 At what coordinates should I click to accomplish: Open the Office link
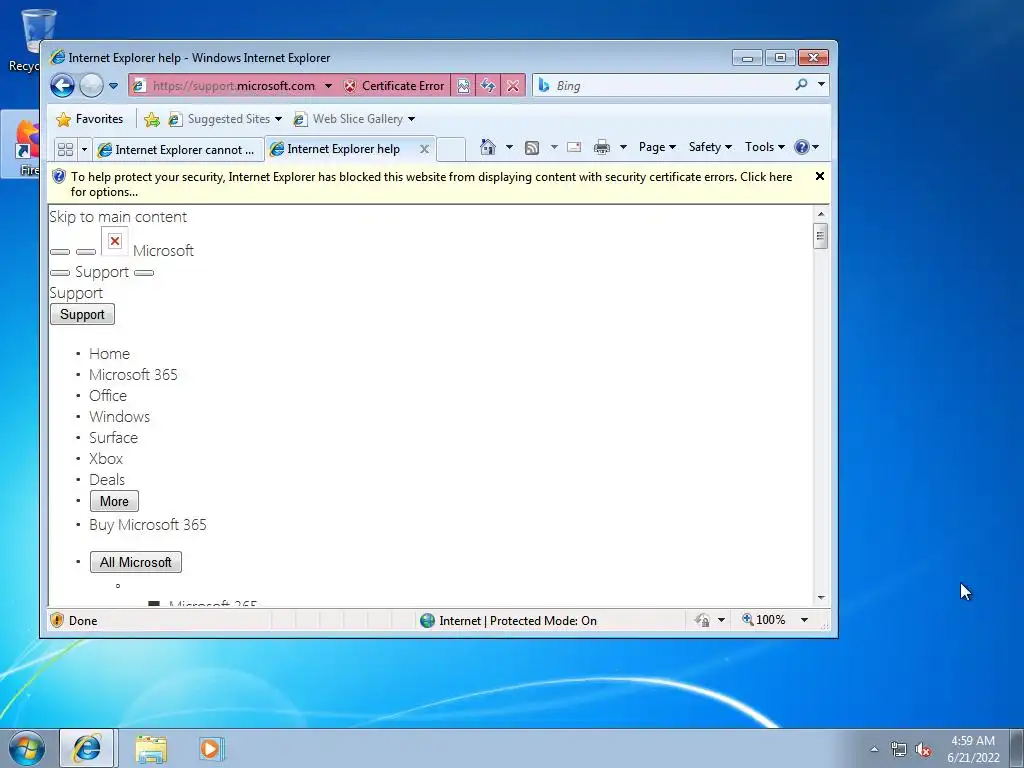coord(108,395)
